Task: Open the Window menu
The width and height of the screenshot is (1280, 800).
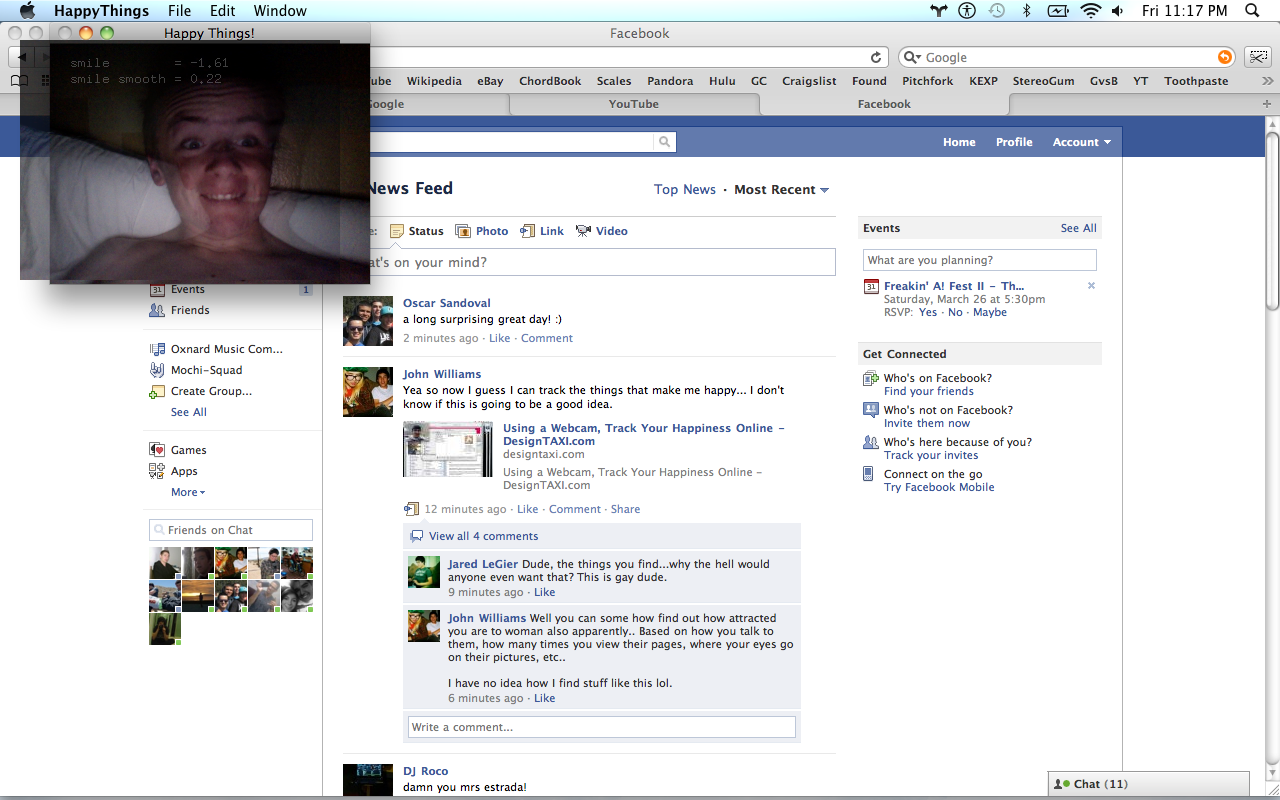Action: tap(280, 11)
